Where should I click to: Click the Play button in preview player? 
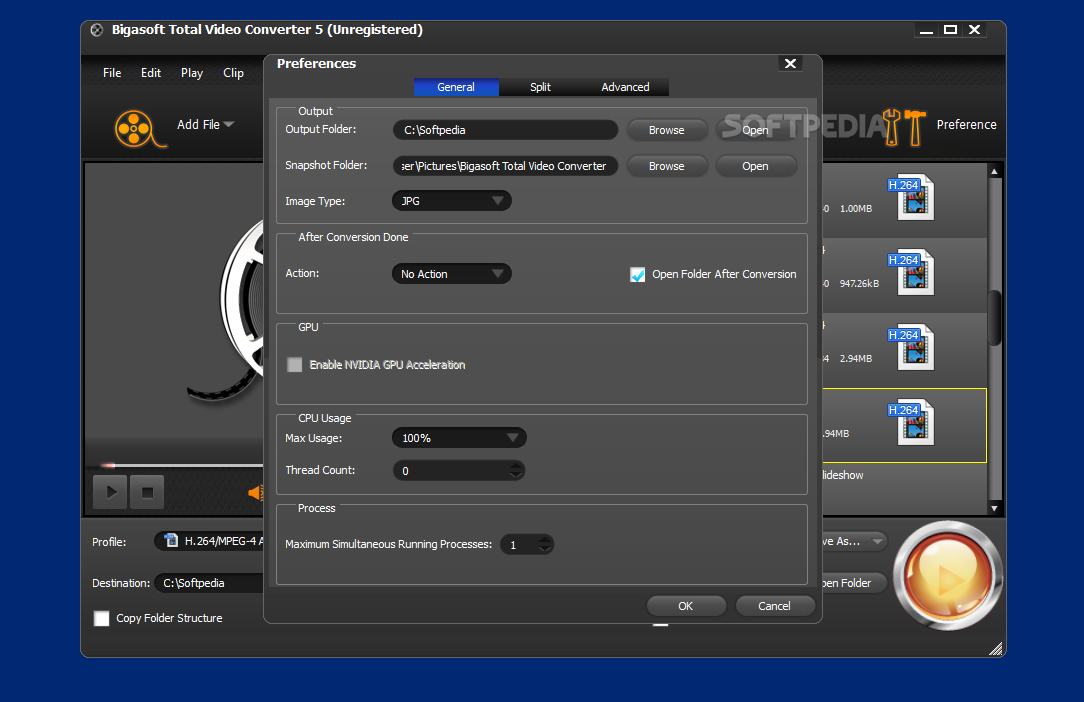111,492
